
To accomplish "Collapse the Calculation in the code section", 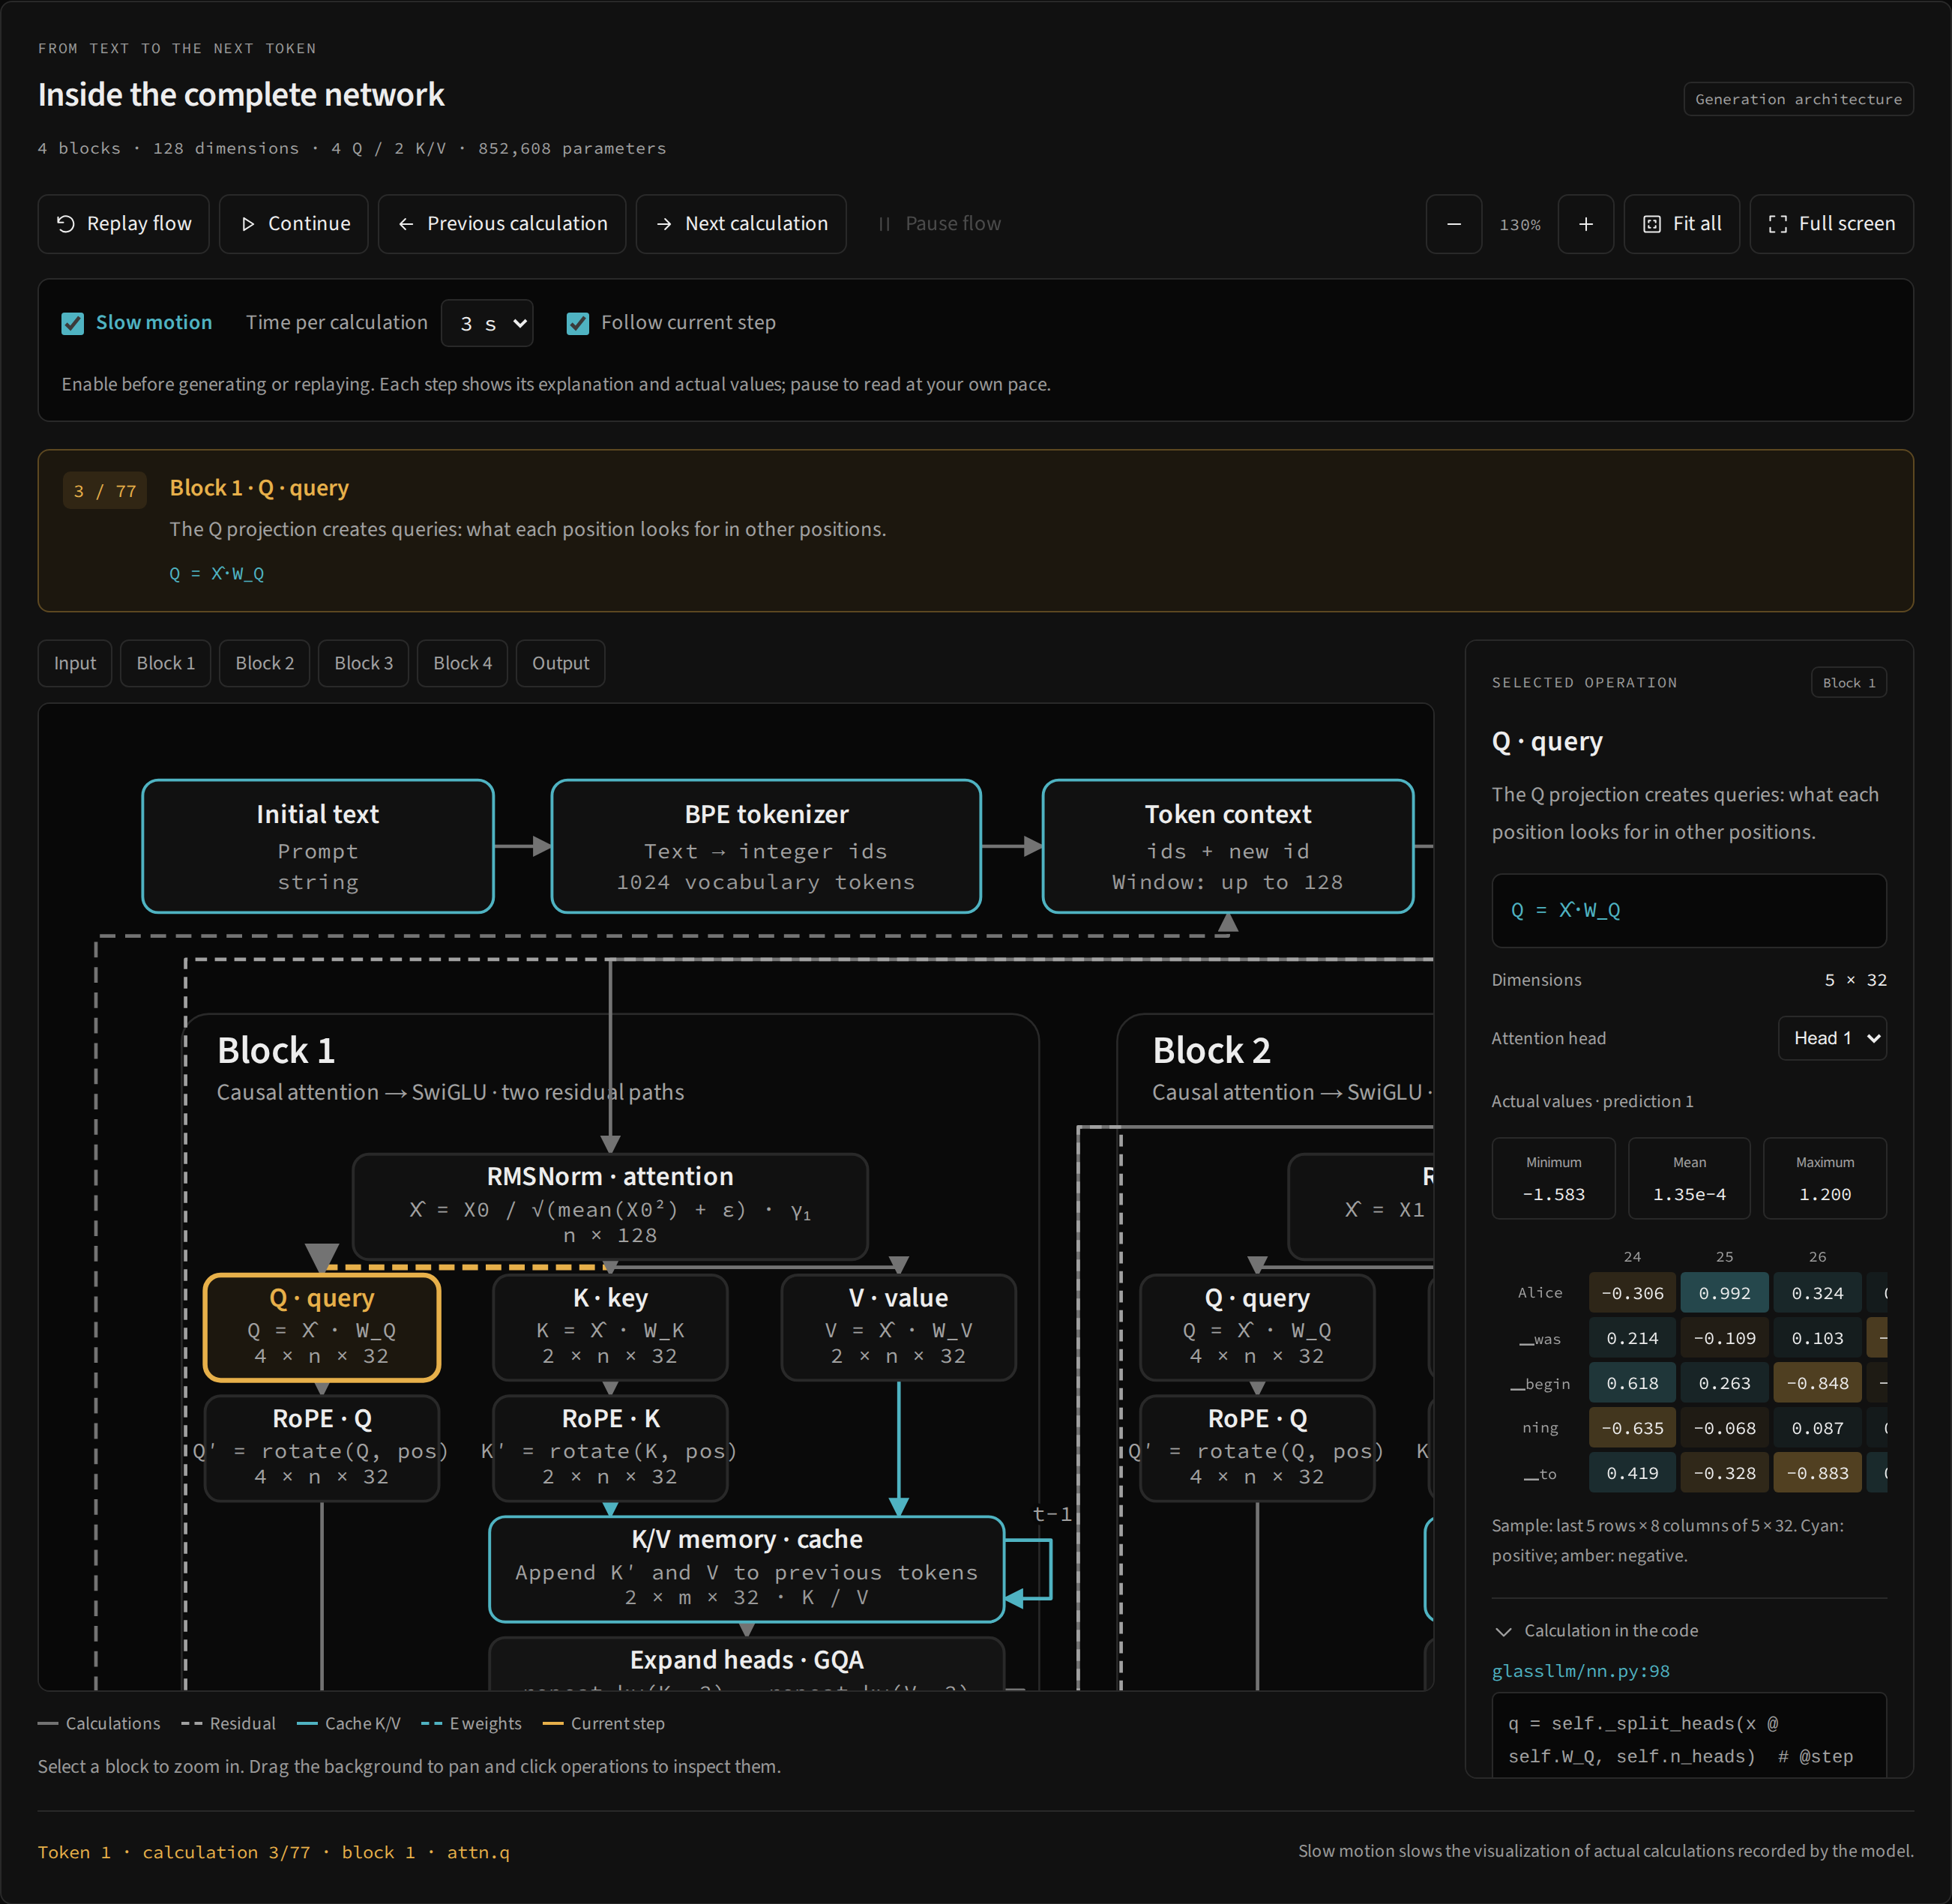I will click(1595, 1631).
